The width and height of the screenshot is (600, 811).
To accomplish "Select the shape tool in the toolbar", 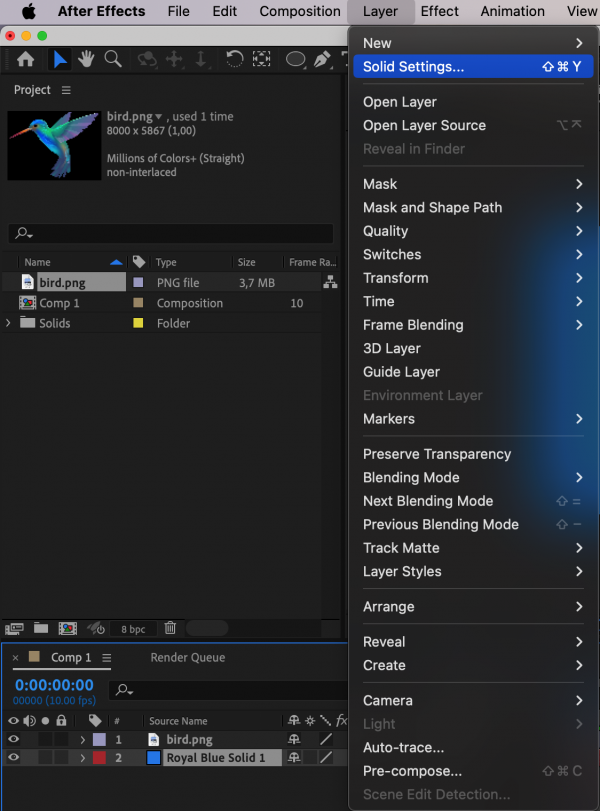I will (295, 60).
